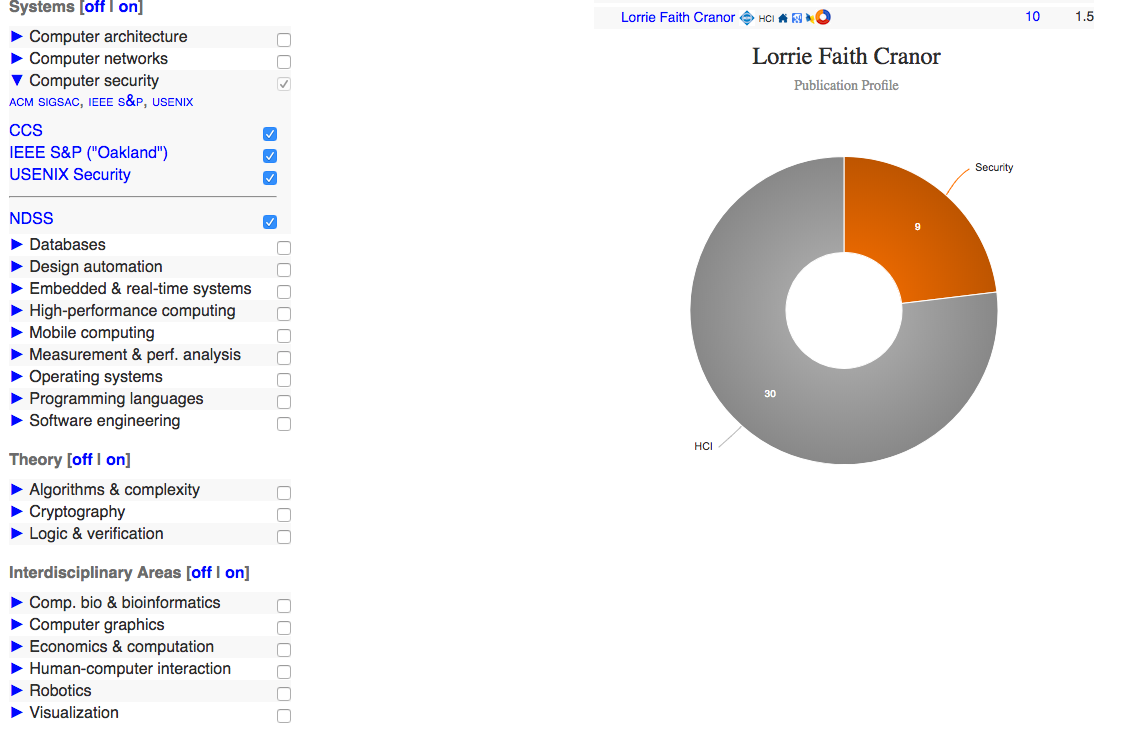Screen dimensions: 1140x739
Task: Open Cranor's home page via house icon
Action: pos(783,17)
